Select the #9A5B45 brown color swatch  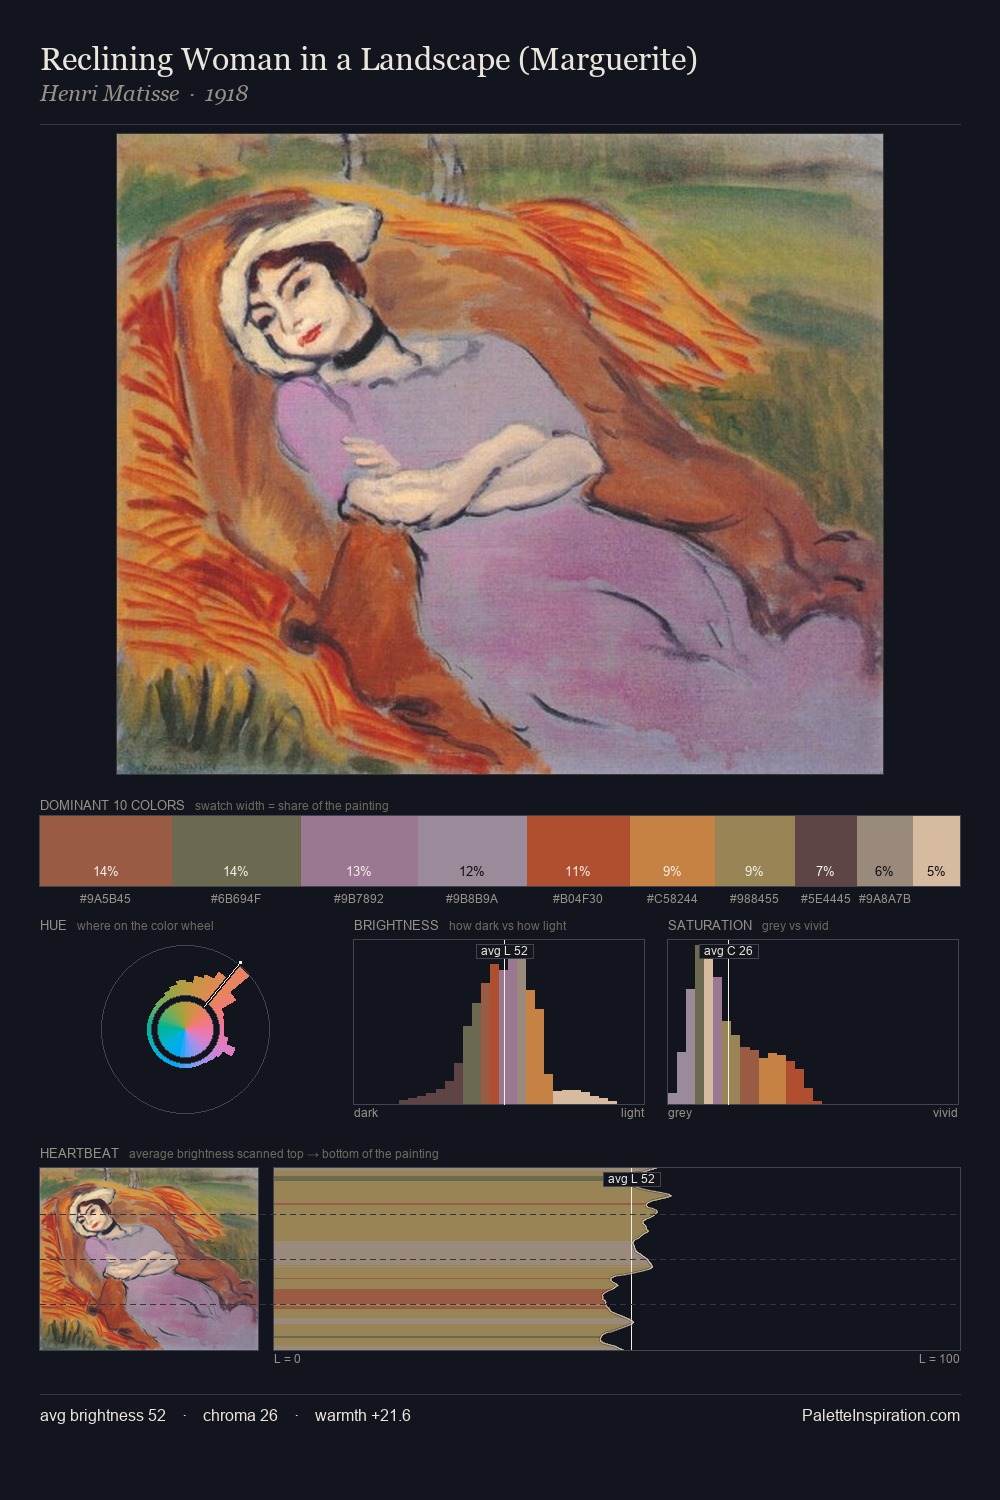pos(106,851)
